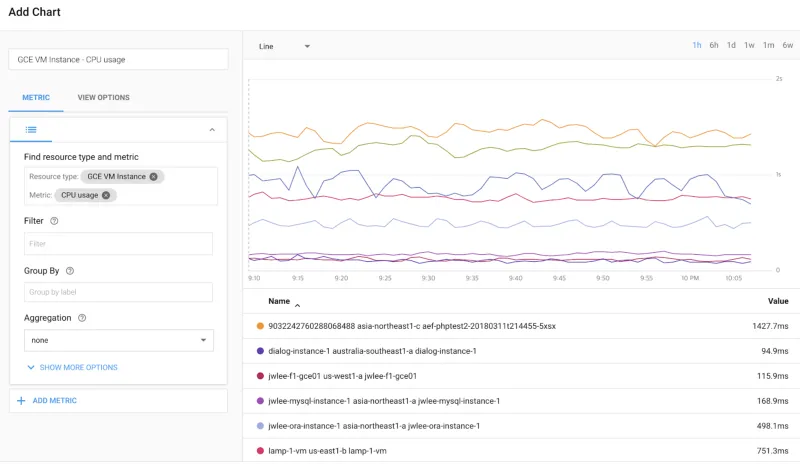The image size is (800, 465).
Task: Click the dark blue swatch for dialog-instance-1
Action: tap(260, 351)
